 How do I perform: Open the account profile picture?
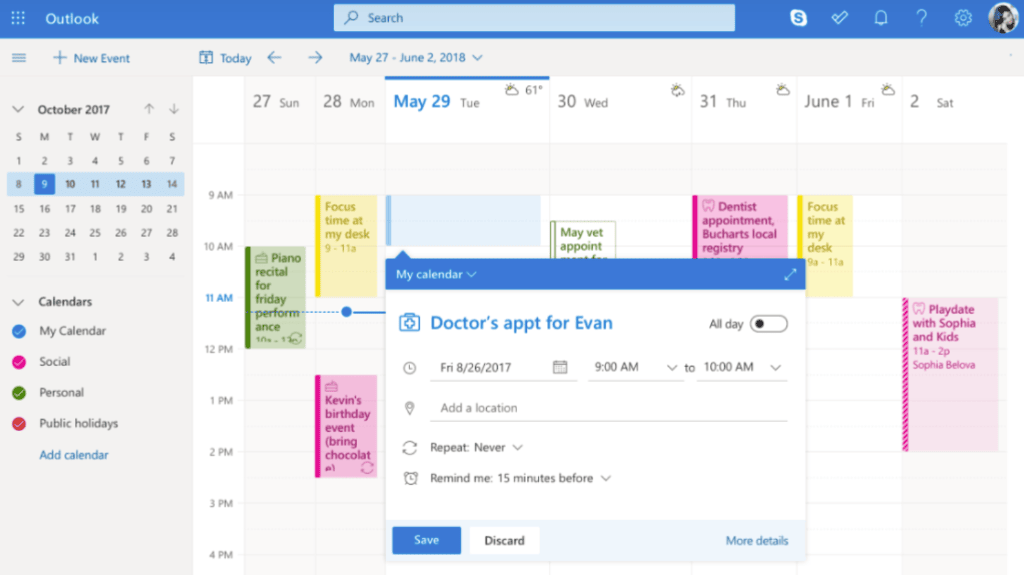coord(1003,18)
